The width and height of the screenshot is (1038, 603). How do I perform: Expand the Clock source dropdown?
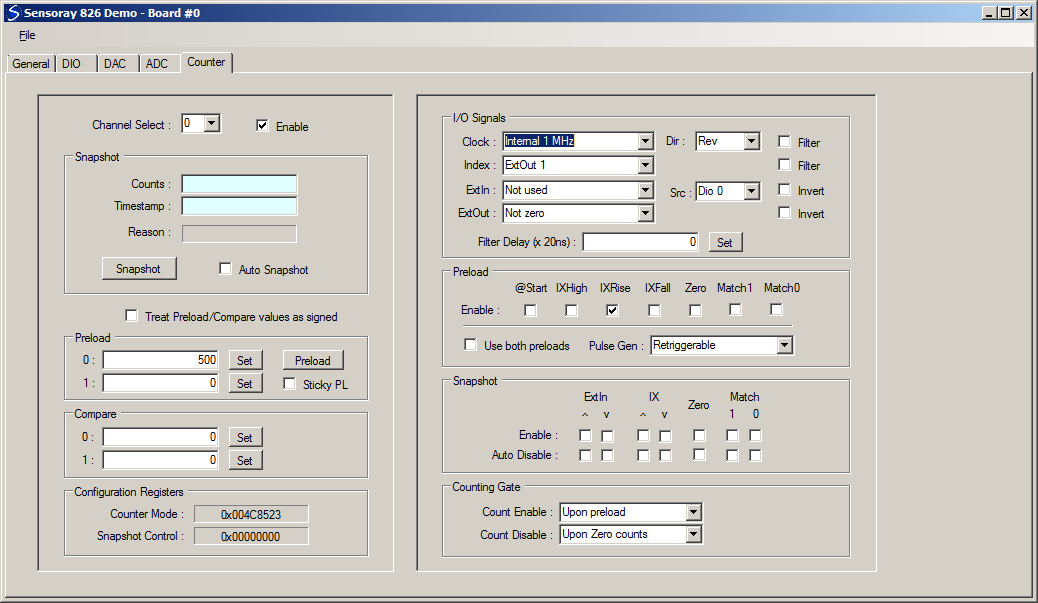pyautogui.click(x=645, y=141)
